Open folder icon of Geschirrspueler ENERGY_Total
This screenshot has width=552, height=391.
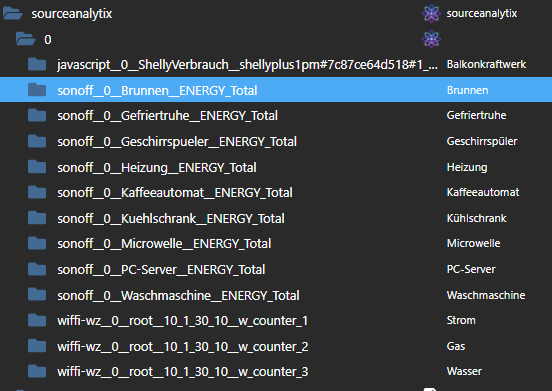[37, 141]
